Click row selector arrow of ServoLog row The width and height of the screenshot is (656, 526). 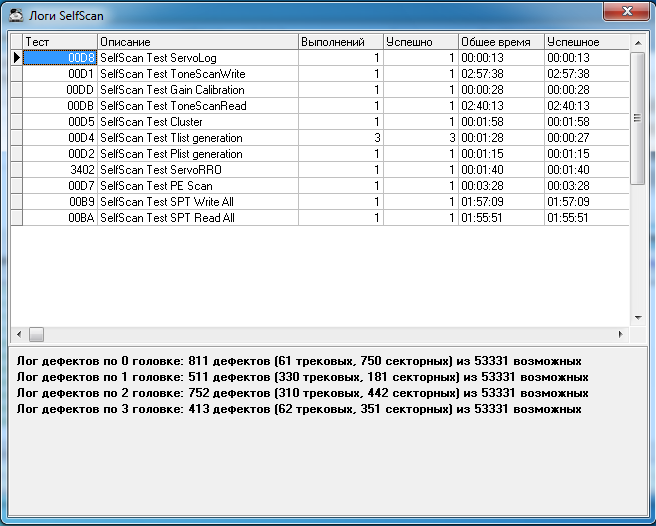click(x=16, y=58)
